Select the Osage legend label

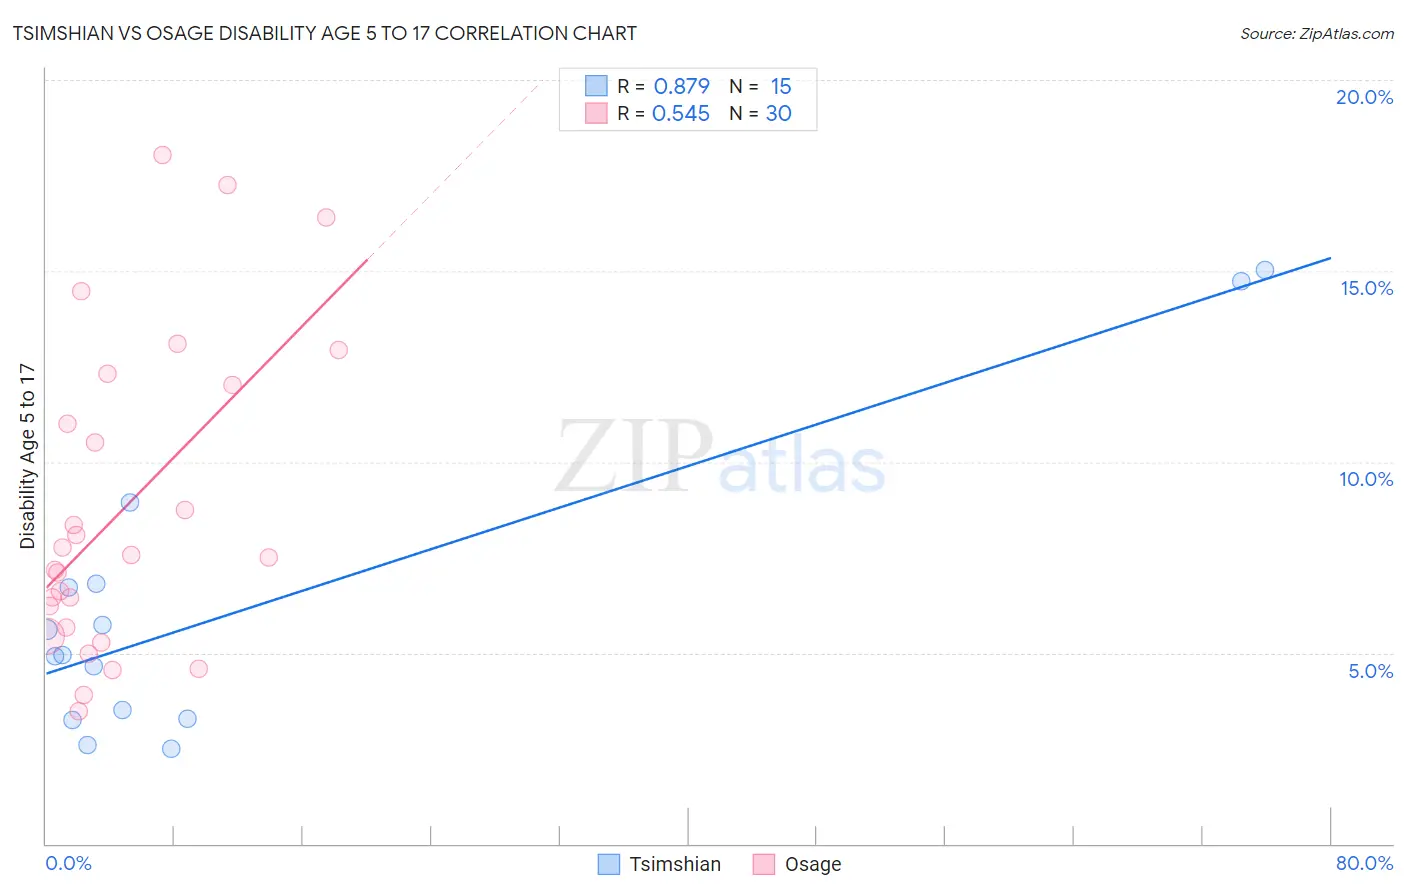coord(813,864)
